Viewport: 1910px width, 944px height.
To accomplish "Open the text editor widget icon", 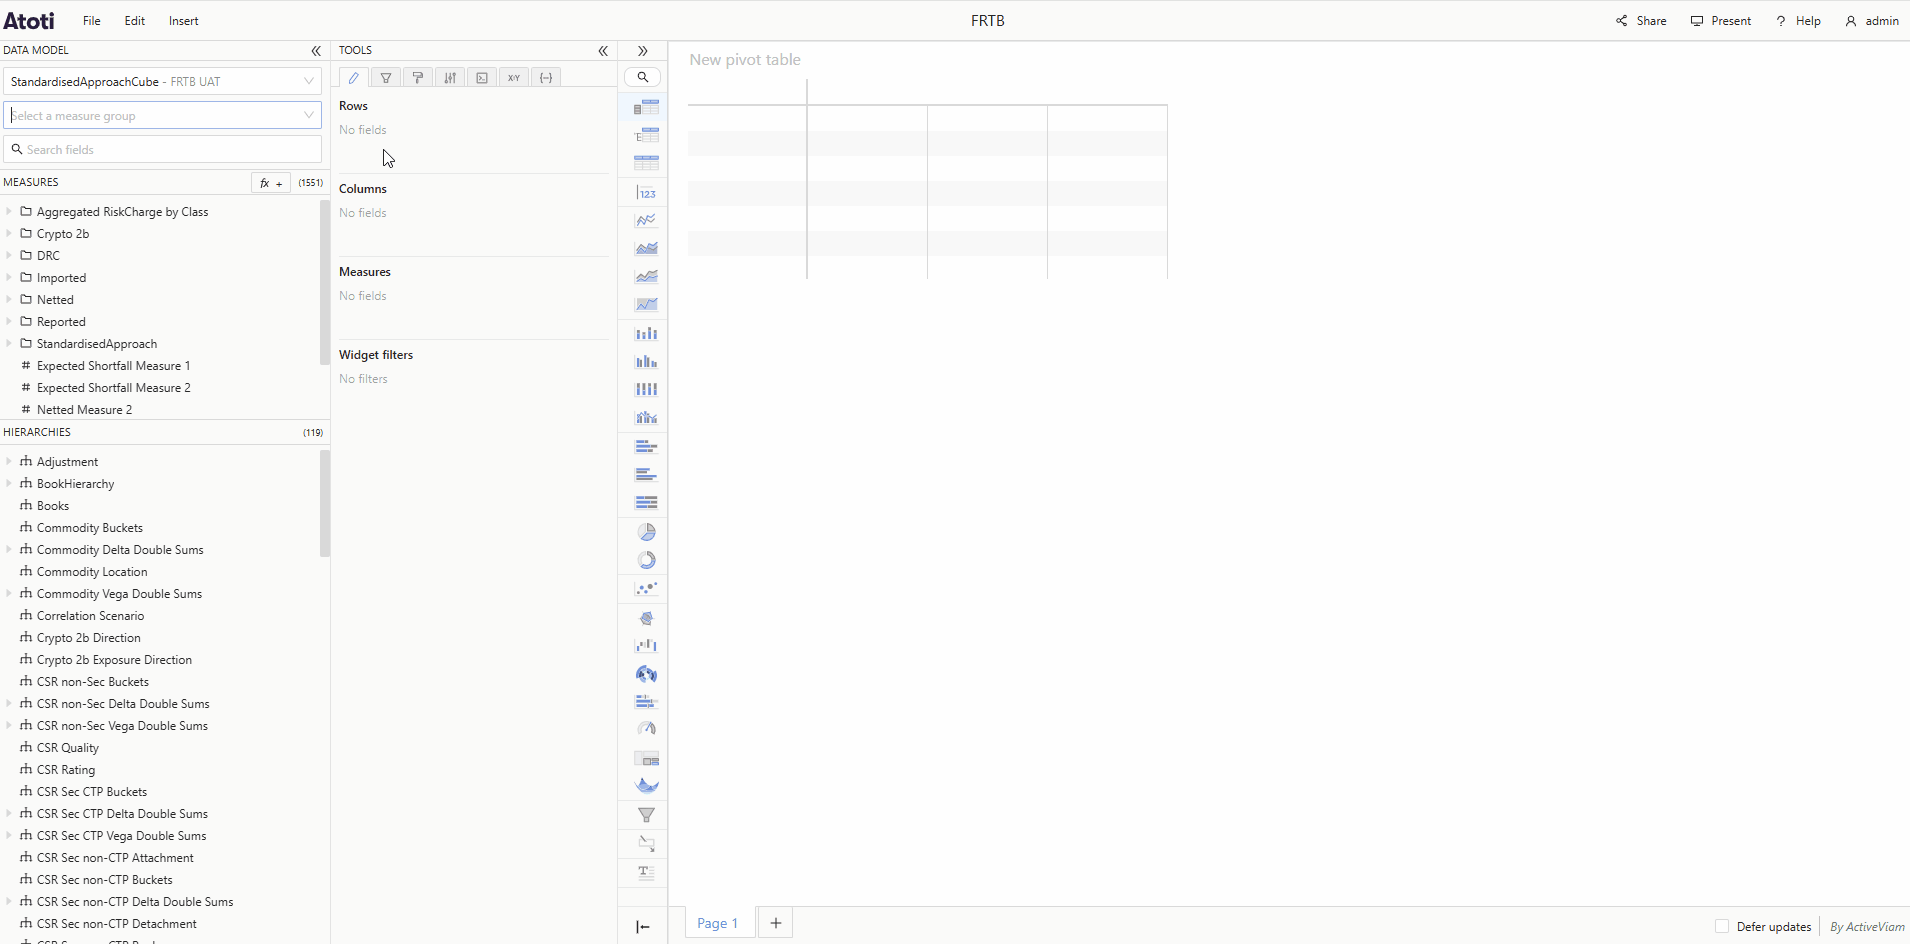I will click(645, 872).
